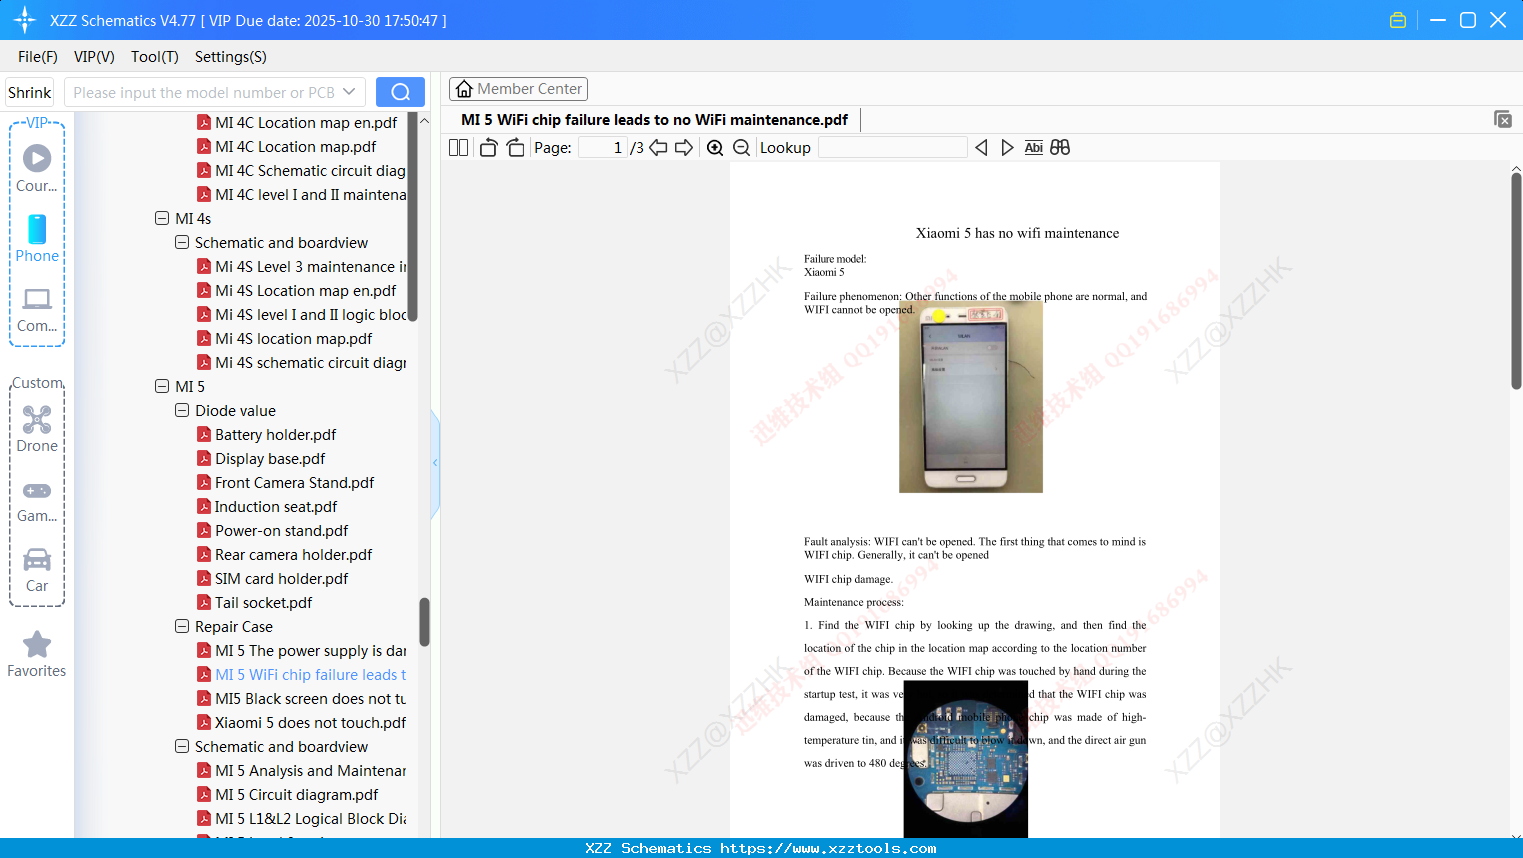This screenshot has height=858, width=1523.
Task: Click the Lookup search input field
Action: tap(893, 147)
